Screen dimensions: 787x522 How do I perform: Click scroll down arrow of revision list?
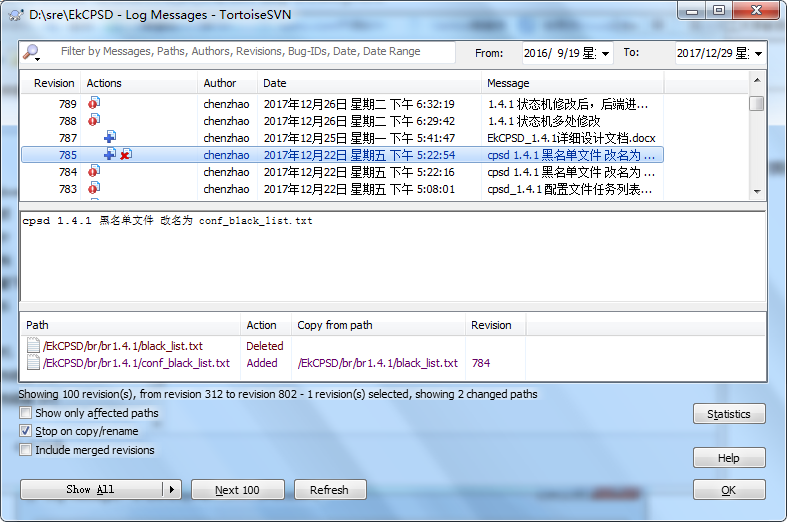(757, 192)
